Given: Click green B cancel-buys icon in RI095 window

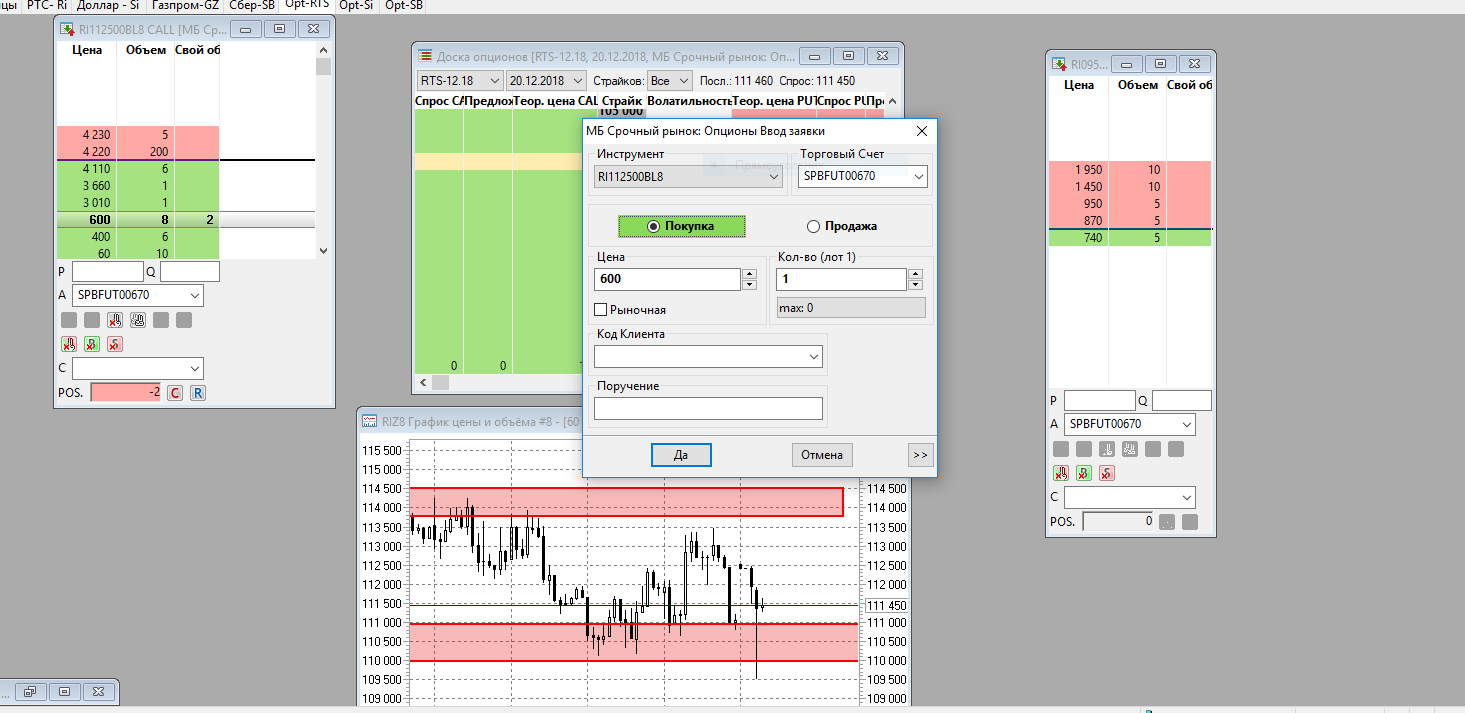Looking at the screenshot, I should click(1083, 473).
